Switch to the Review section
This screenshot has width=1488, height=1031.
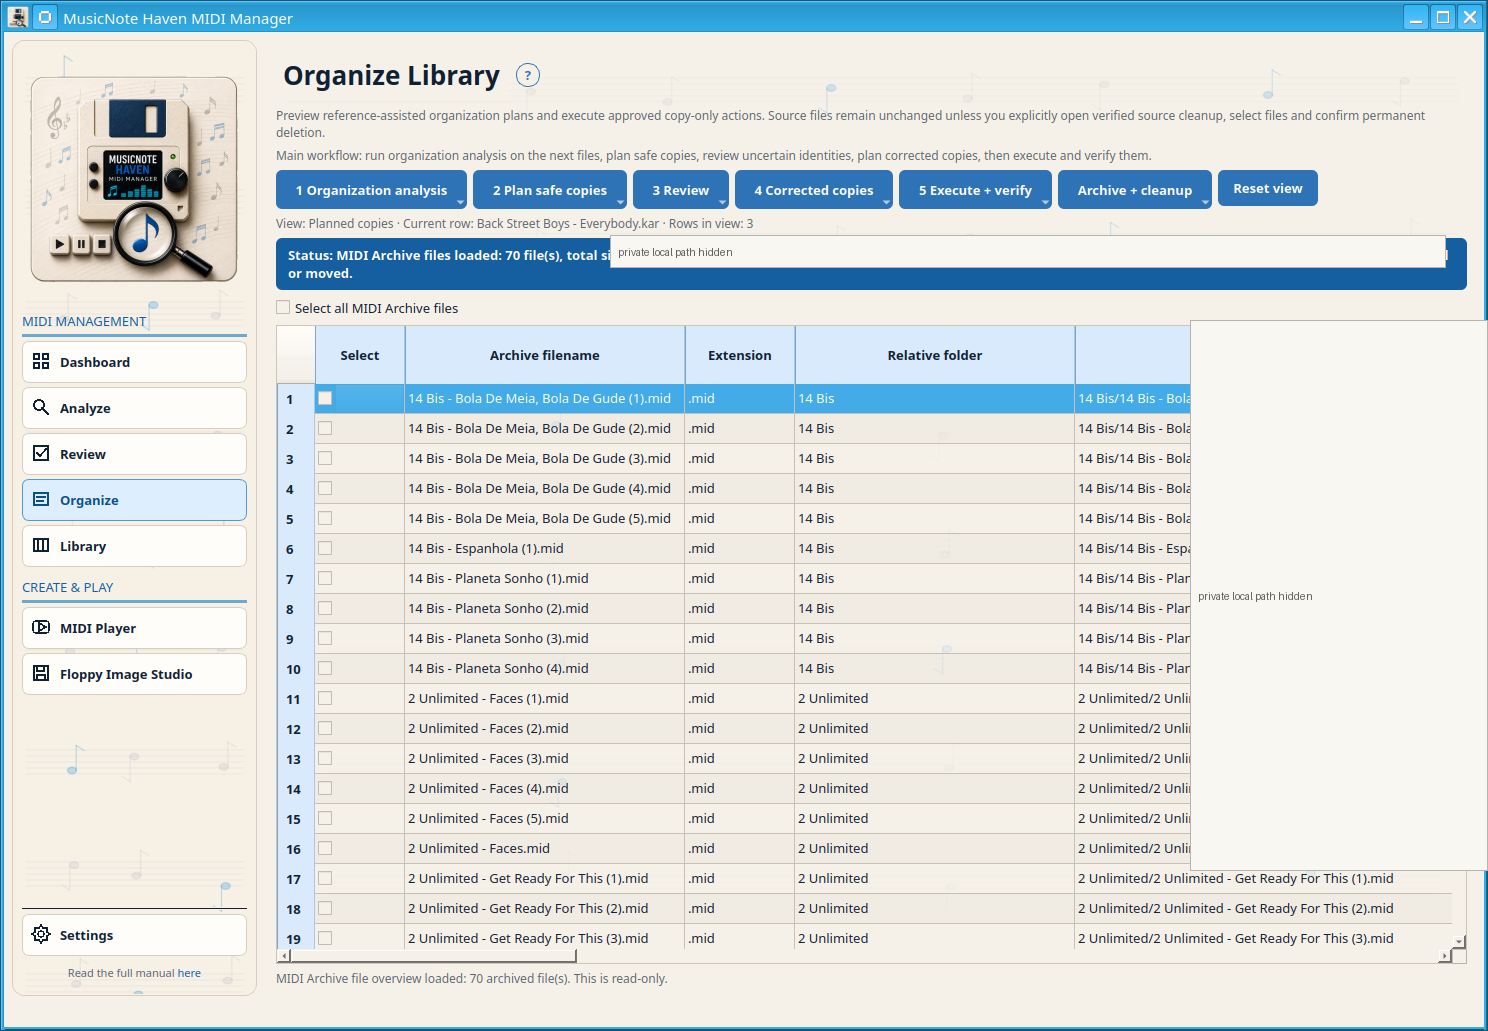point(134,454)
